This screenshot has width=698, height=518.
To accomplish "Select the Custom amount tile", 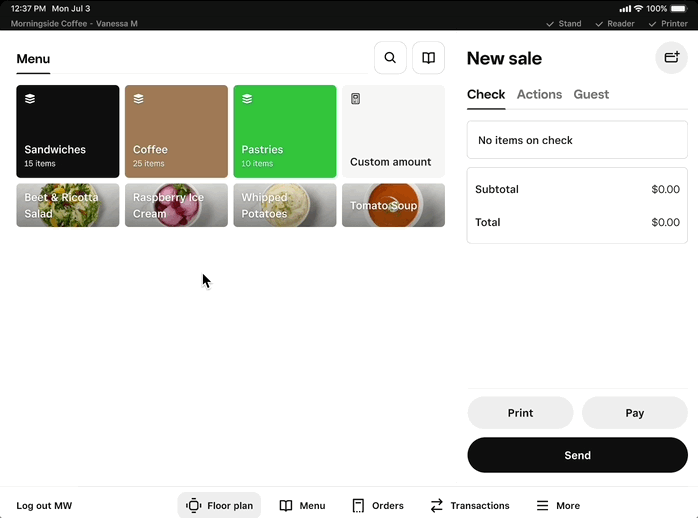I will pos(393,131).
